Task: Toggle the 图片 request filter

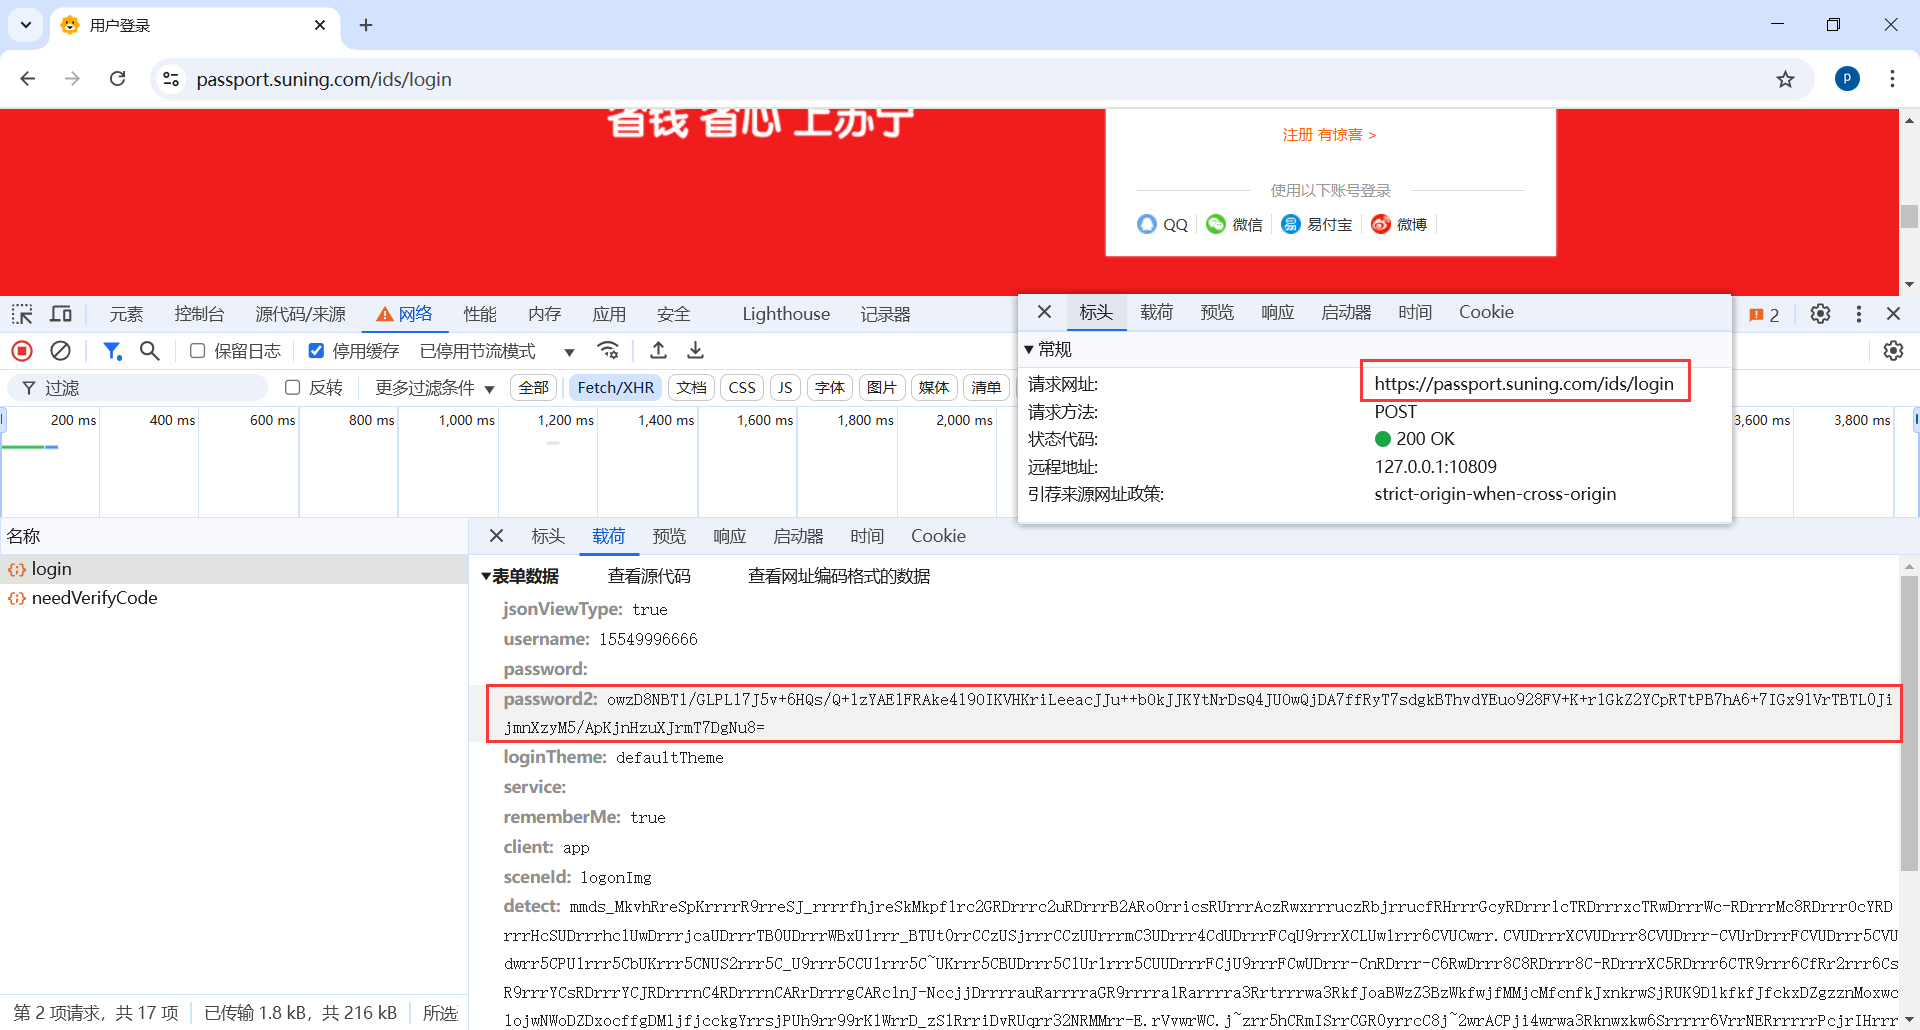Action: [882, 388]
